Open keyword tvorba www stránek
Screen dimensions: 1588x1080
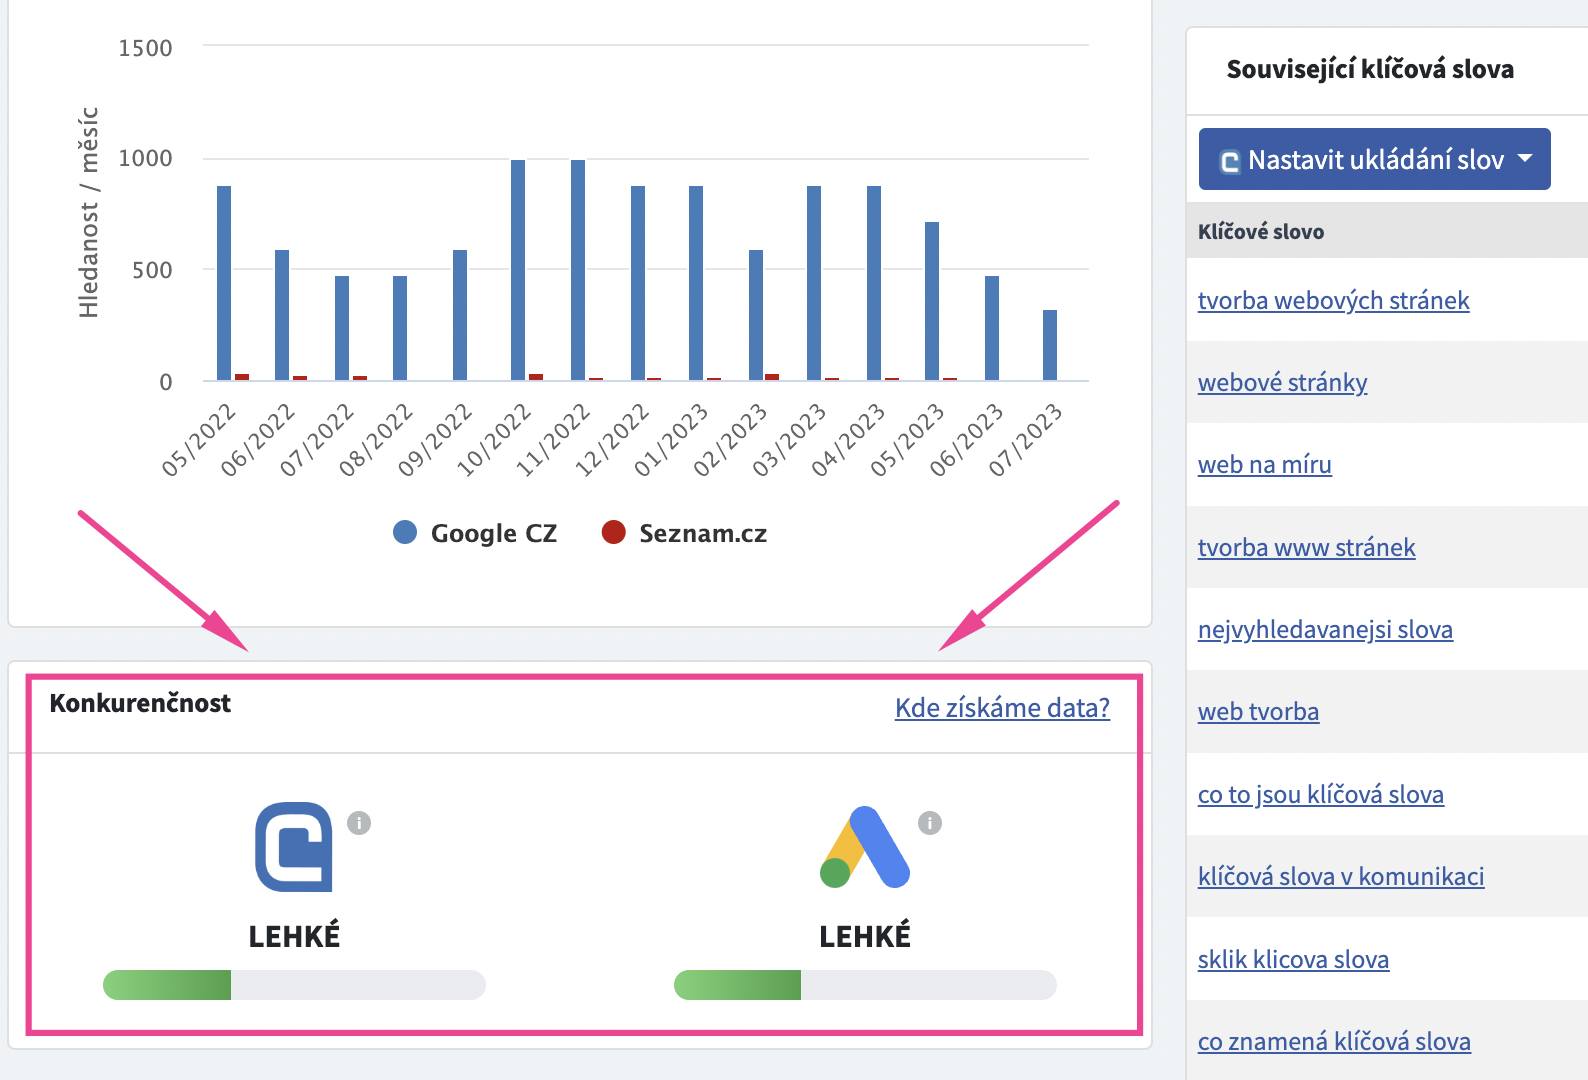pos(1306,548)
